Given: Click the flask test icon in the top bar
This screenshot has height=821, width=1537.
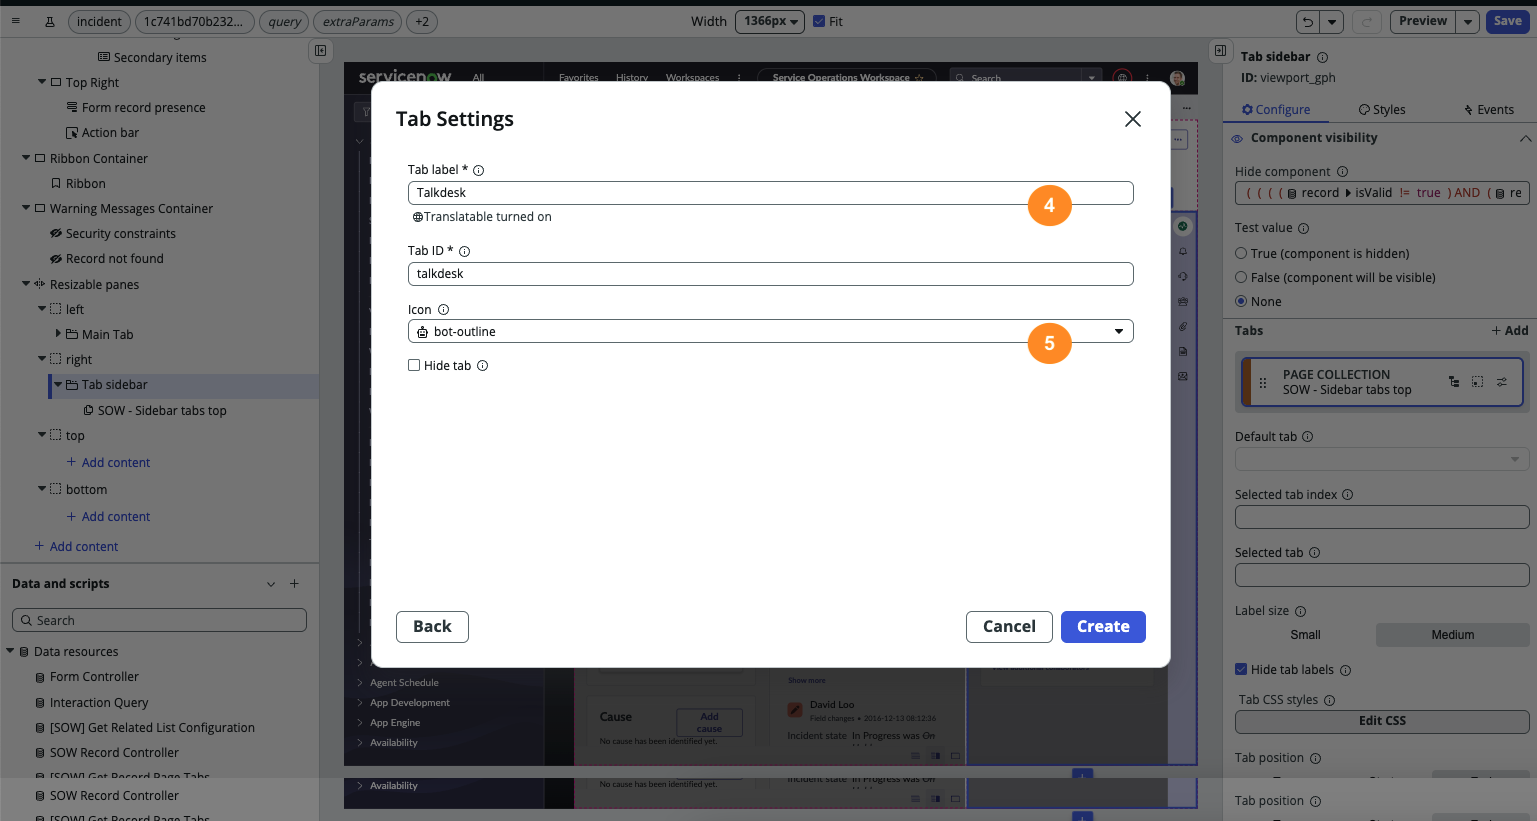Looking at the screenshot, I should (x=49, y=21).
